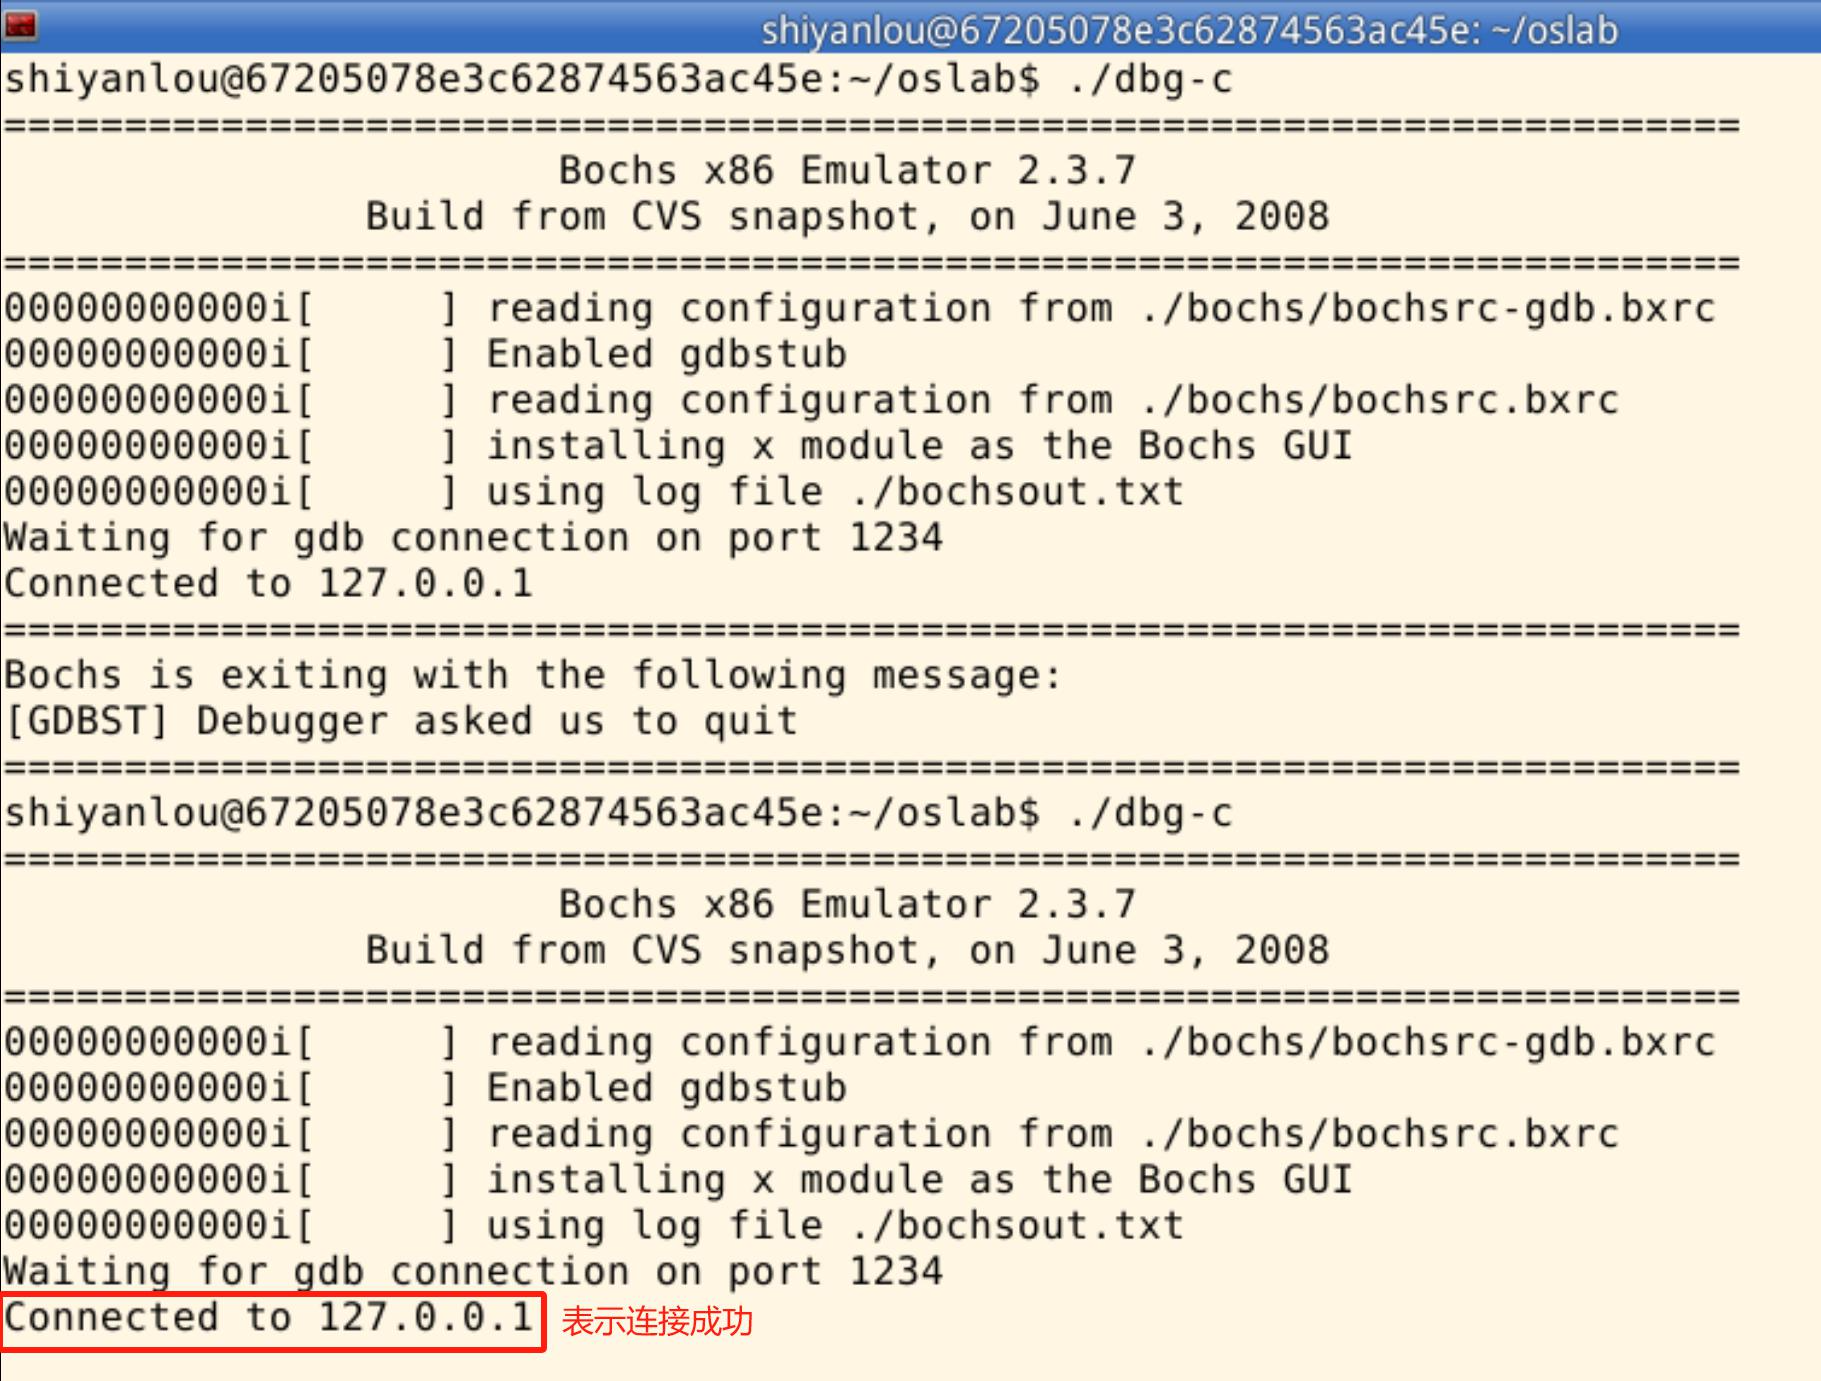This screenshot has height=1381, width=1821.
Task: Click the terminal window icon in title bar
Action: coord(21,25)
